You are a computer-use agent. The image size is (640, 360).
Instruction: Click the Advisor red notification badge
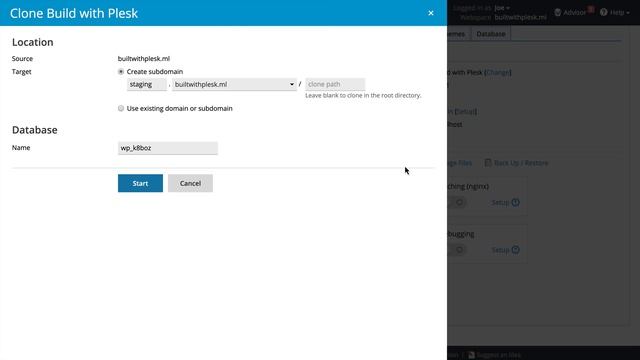point(591,9)
